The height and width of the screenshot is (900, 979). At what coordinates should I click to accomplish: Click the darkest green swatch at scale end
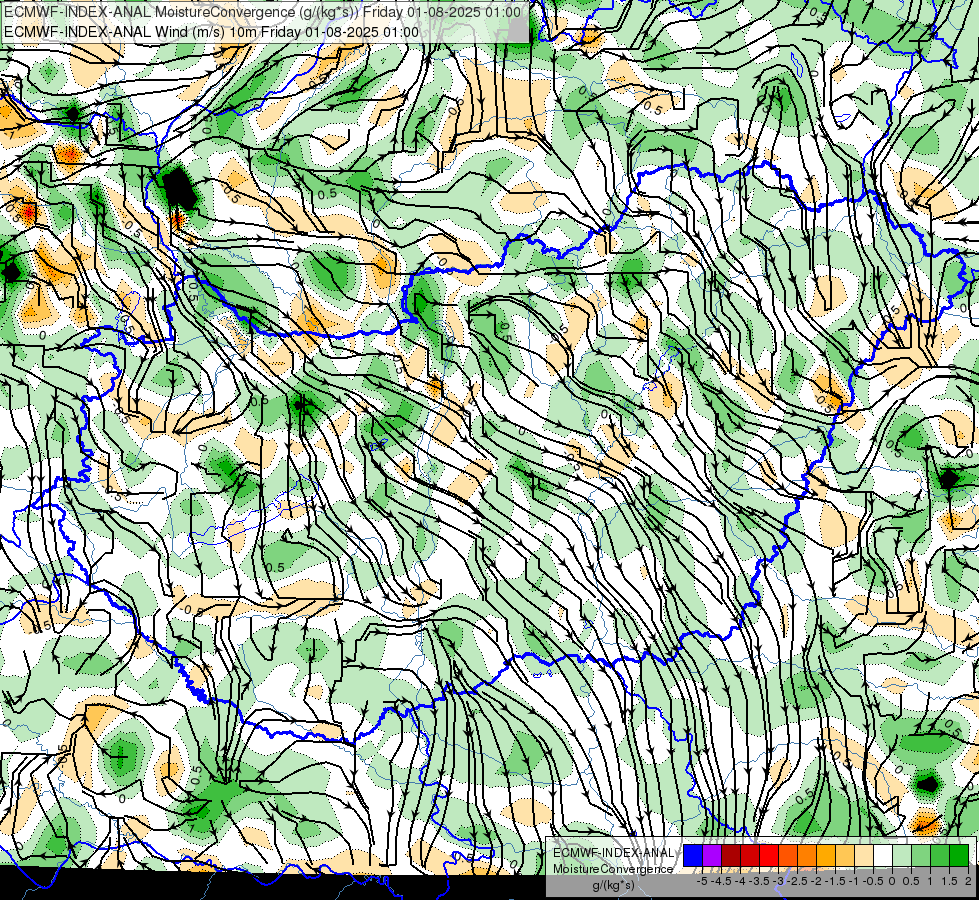(959, 856)
